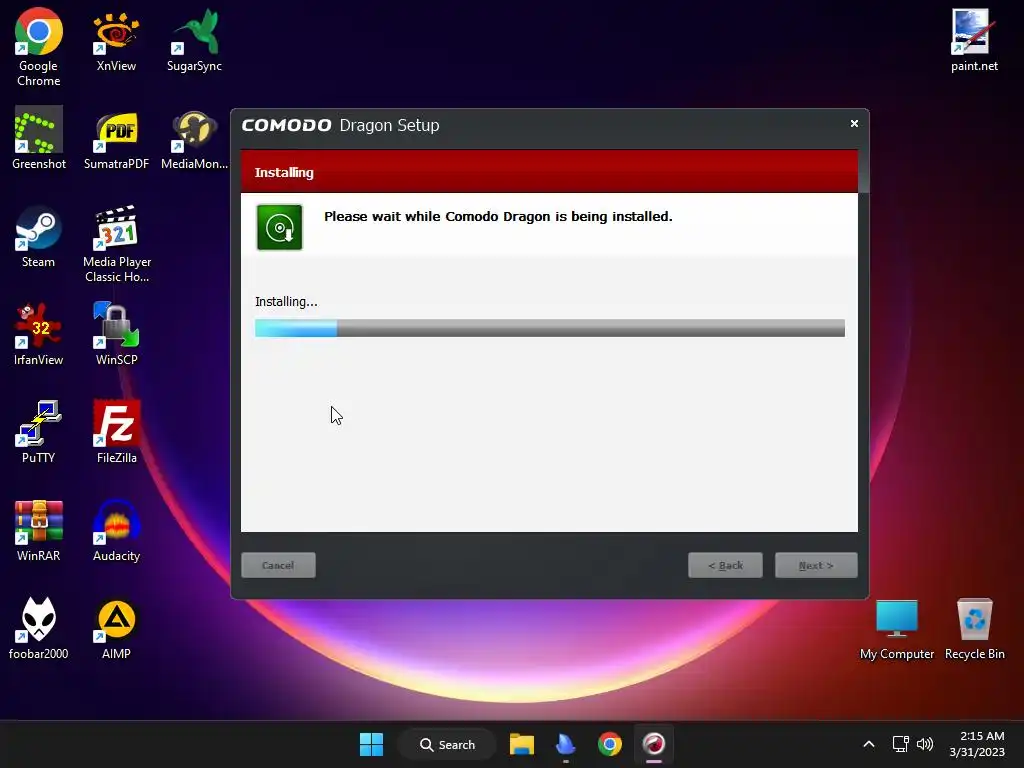Viewport: 1024px width, 768px height.
Task: Launch the AIMP desktop shortcut
Action: 116,628
